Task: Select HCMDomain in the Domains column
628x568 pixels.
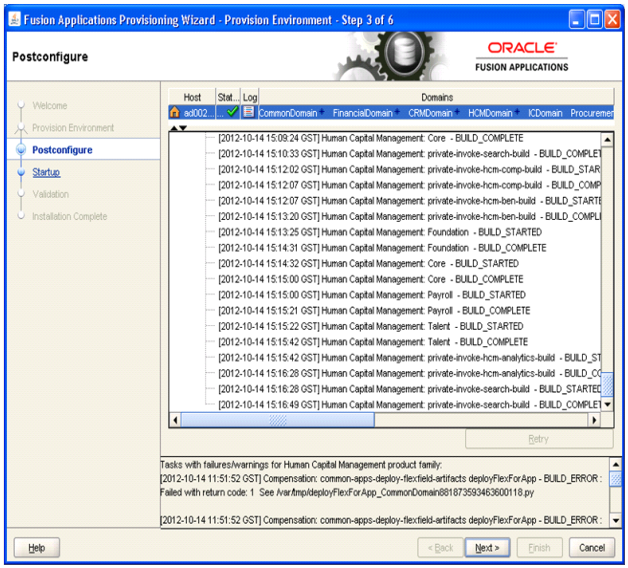Action: [x=490, y=113]
